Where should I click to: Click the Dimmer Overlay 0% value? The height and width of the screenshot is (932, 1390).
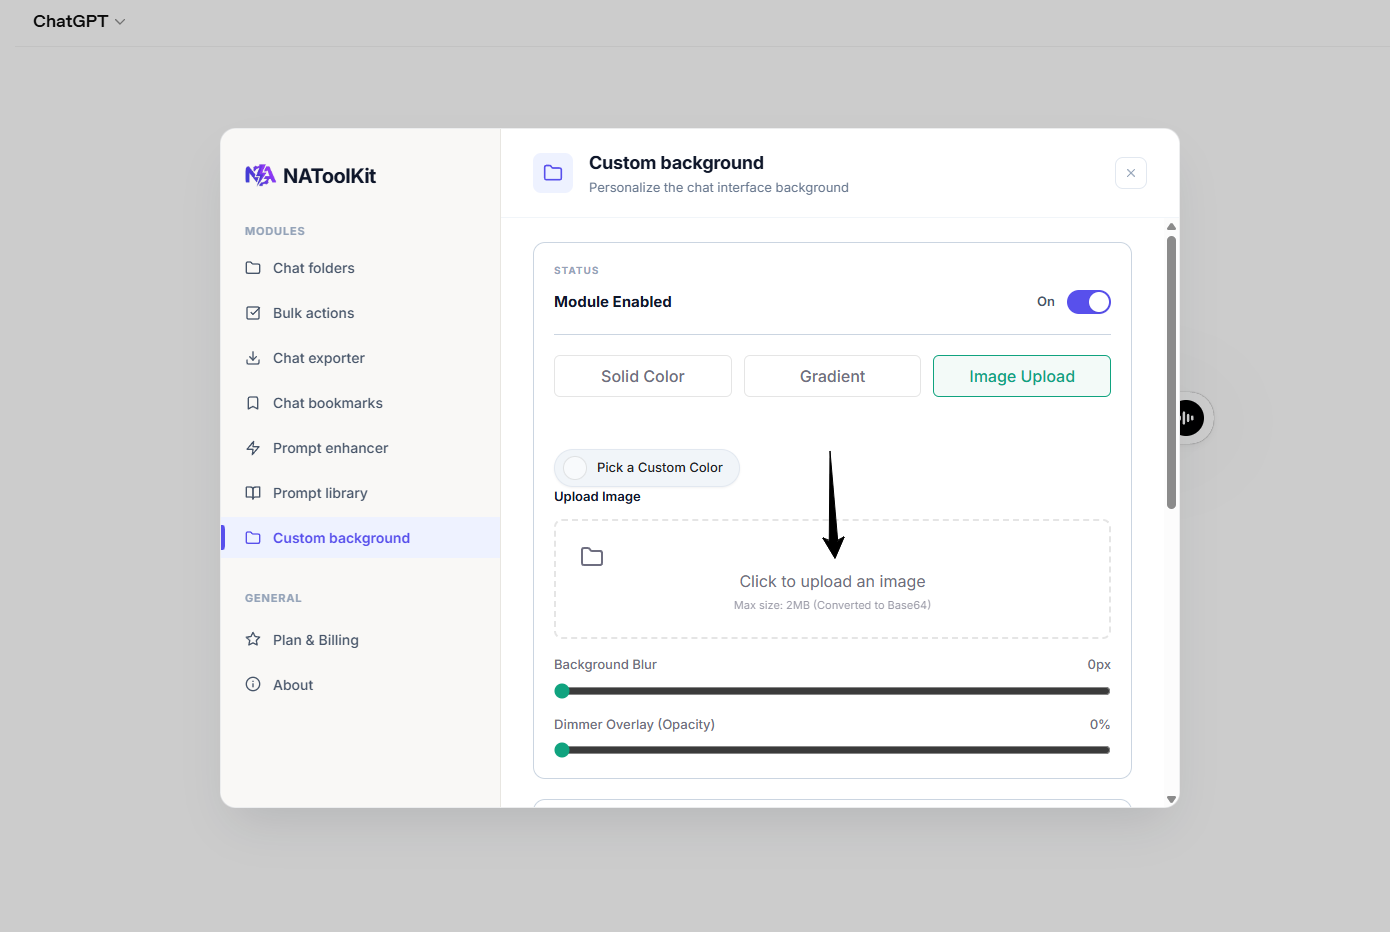click(x=1100, y=724)
